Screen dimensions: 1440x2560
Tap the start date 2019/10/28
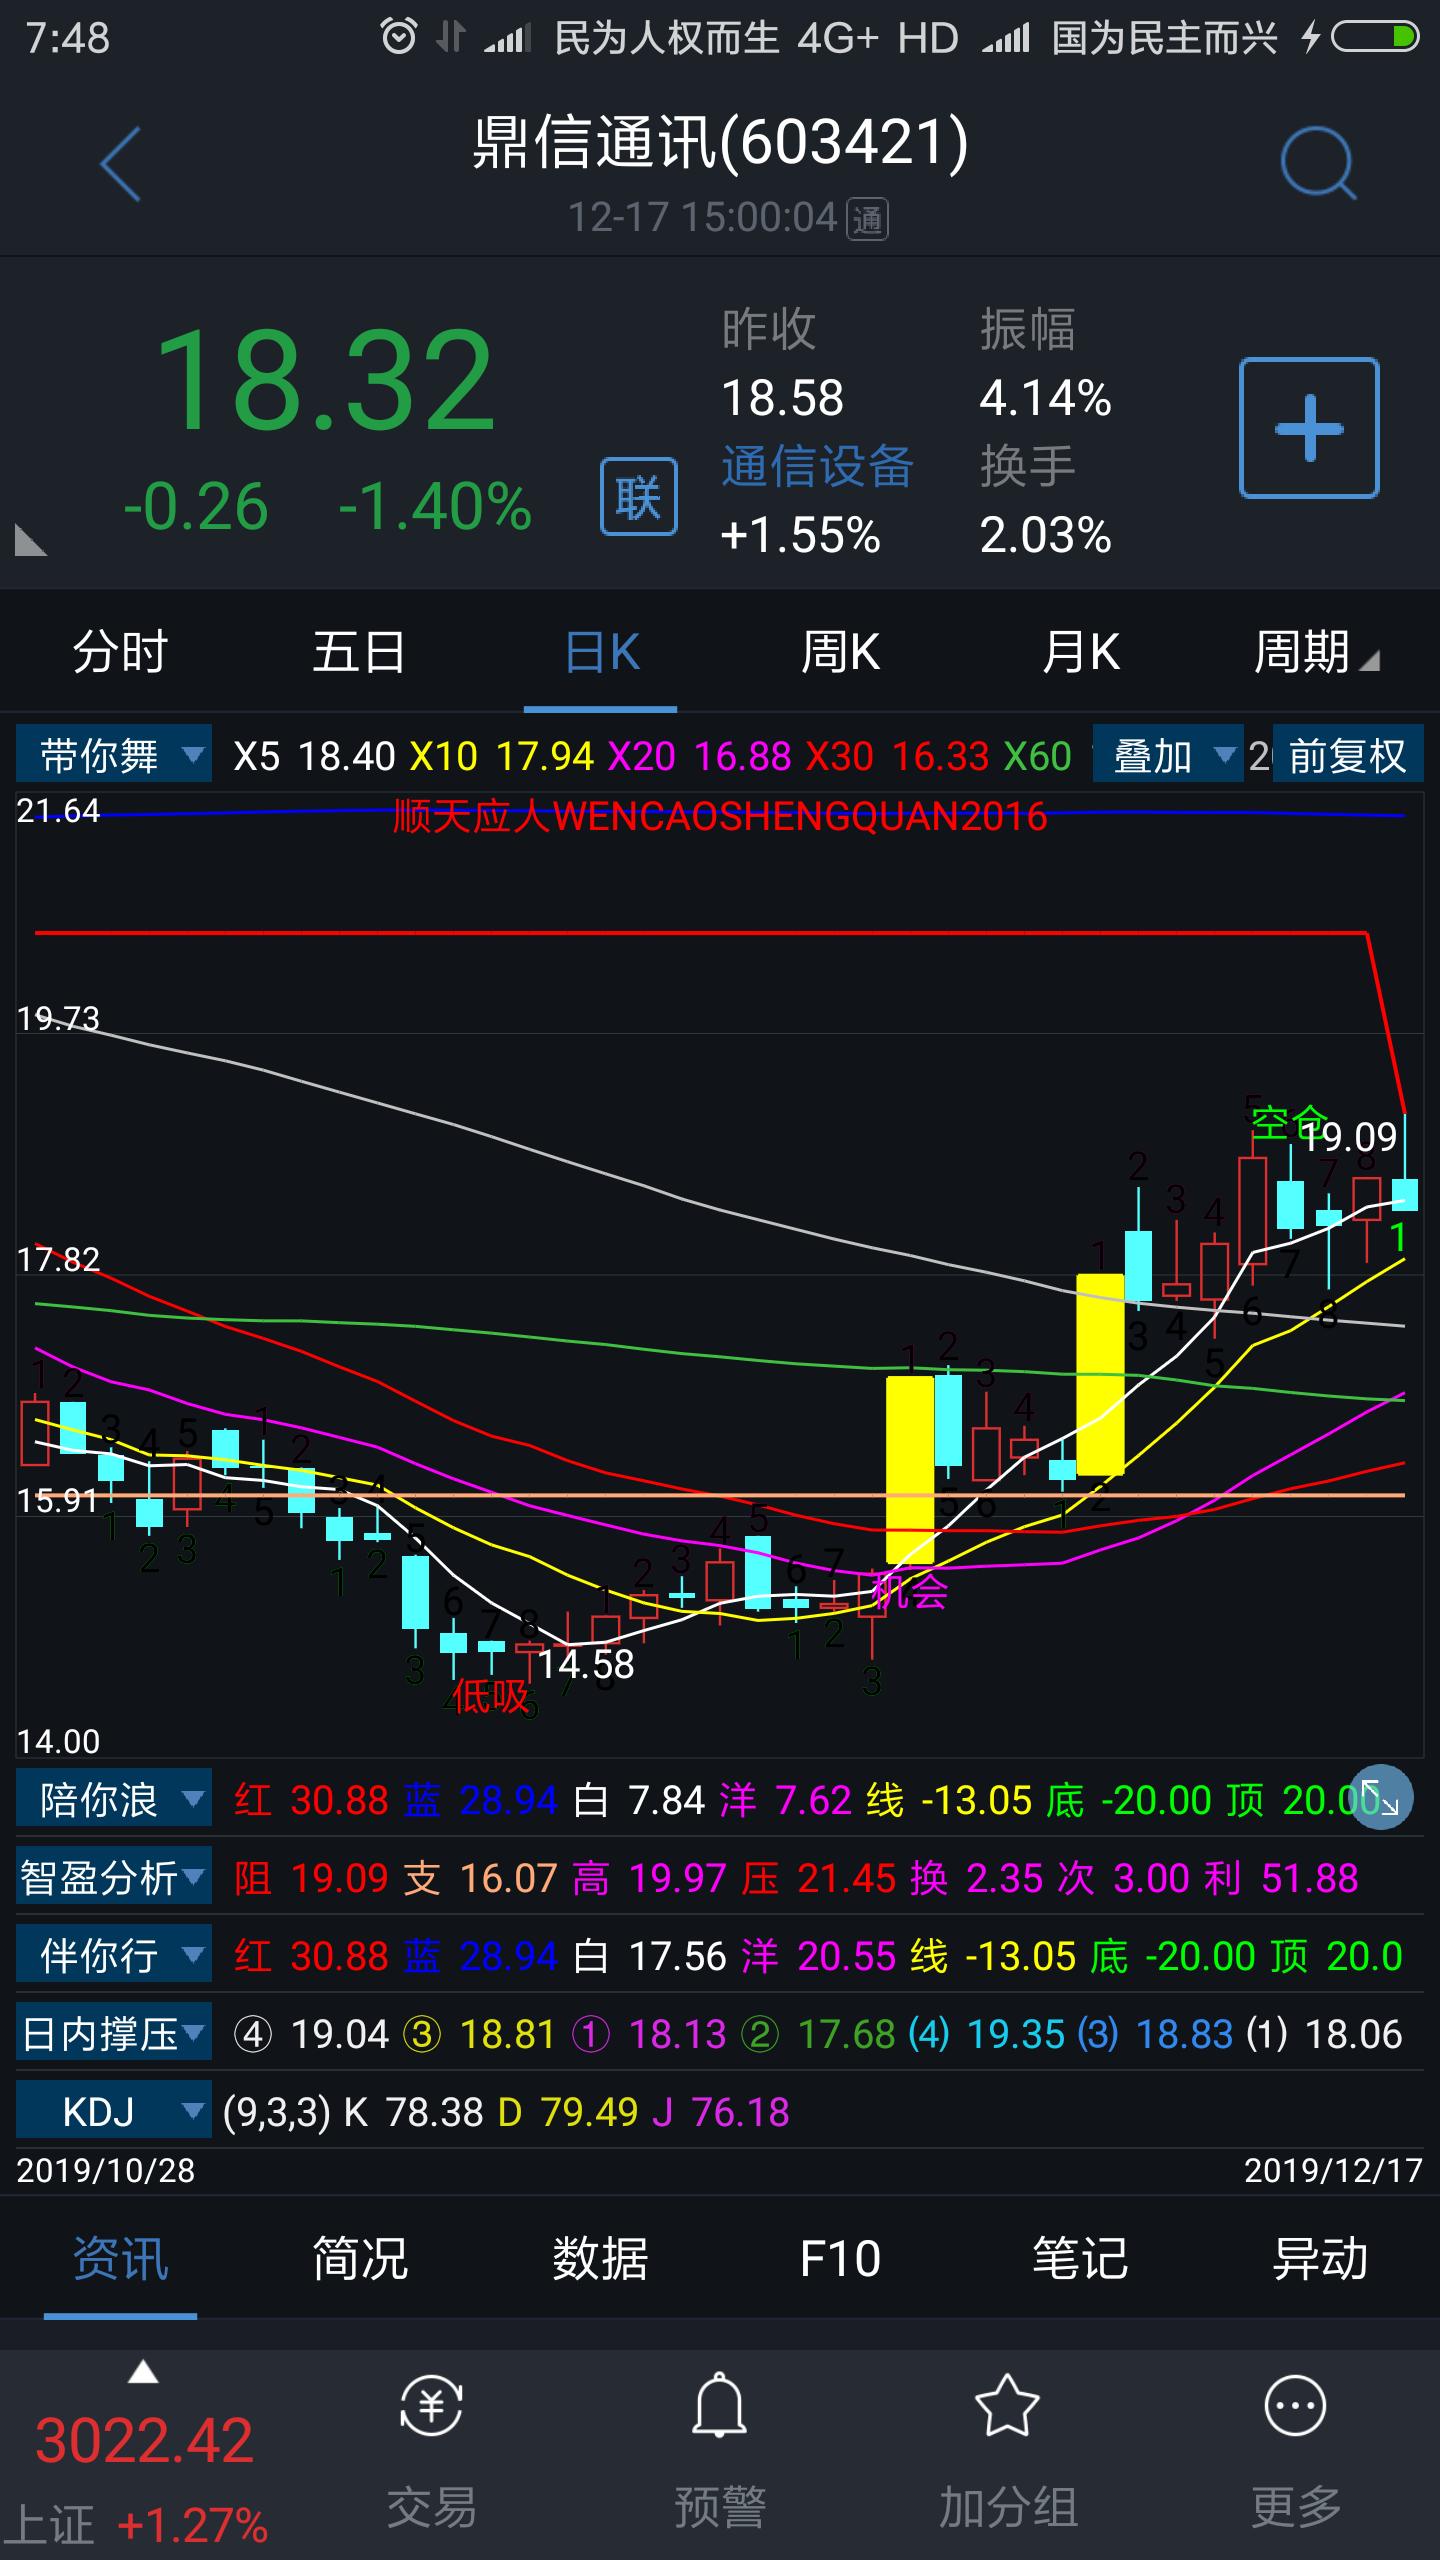pos(106,2170)
